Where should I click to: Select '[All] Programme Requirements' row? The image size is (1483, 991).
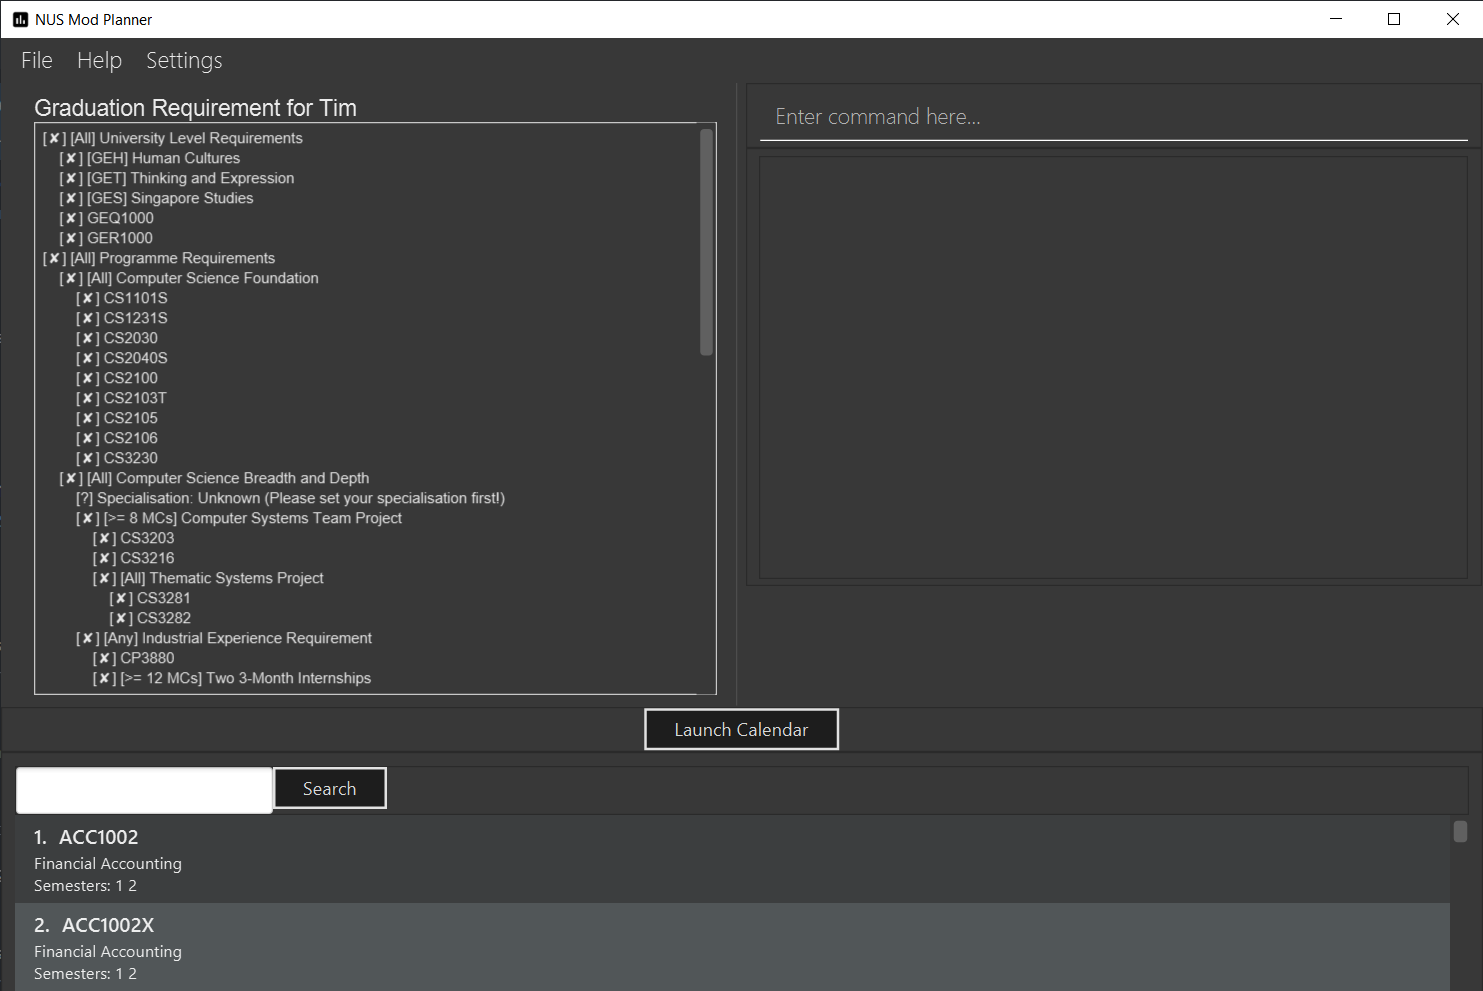pos(159,258)
